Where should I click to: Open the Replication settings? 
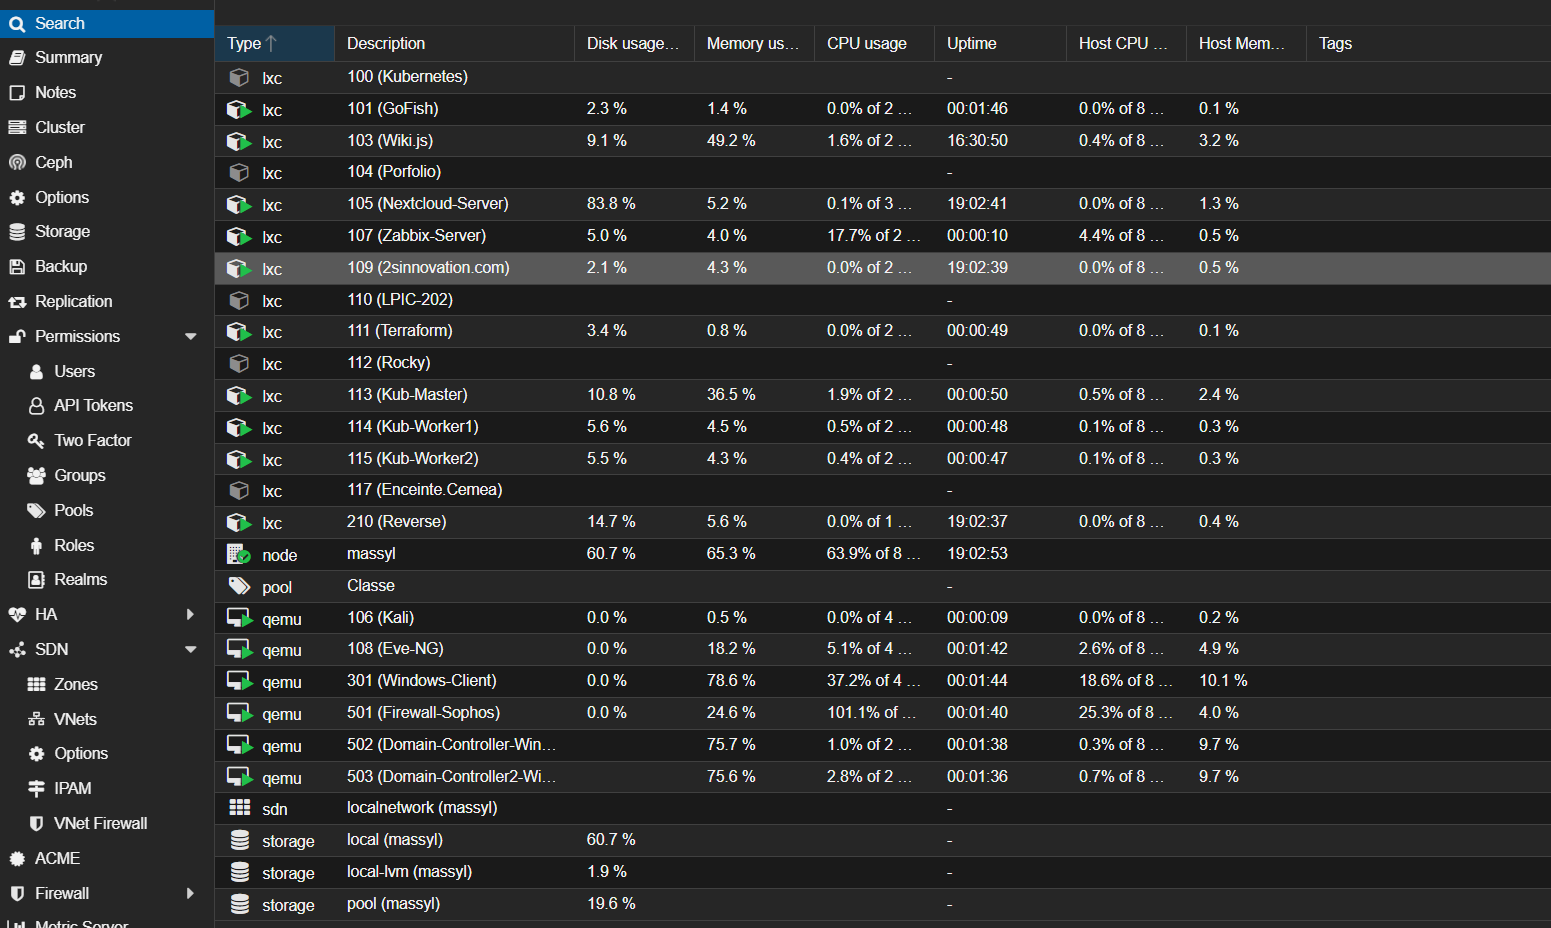click(74, 301)
